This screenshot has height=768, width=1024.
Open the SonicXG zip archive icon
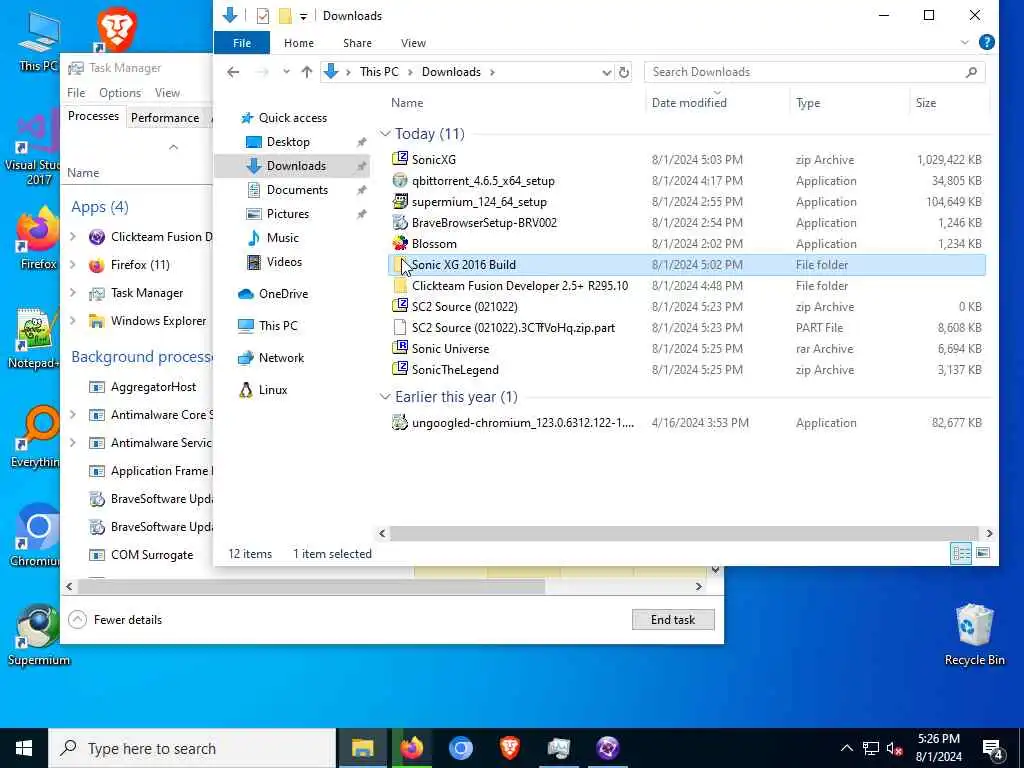pos(400,159)
